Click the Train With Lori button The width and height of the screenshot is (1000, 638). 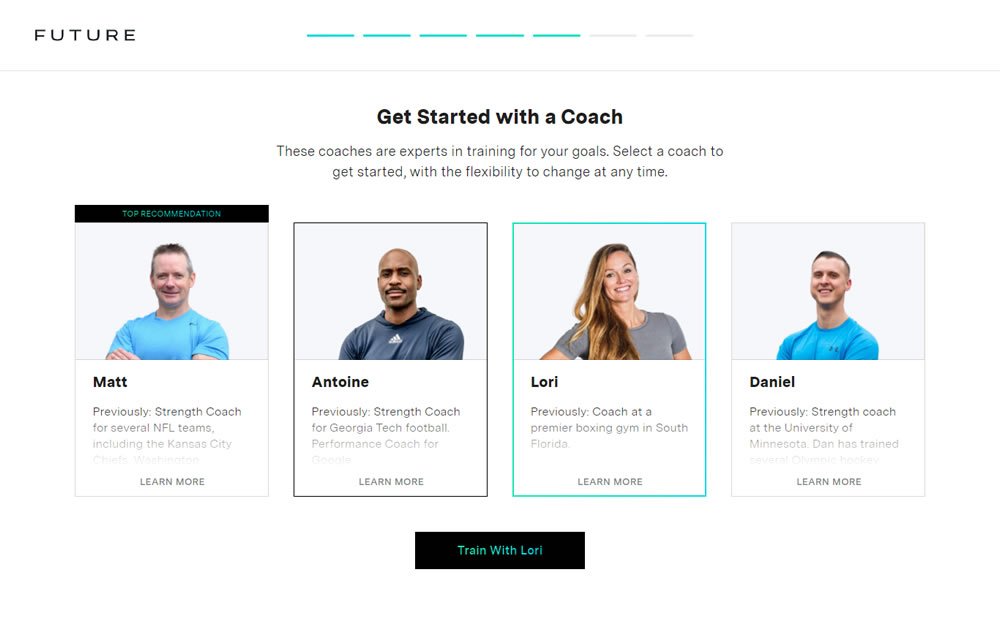[499, 550]
